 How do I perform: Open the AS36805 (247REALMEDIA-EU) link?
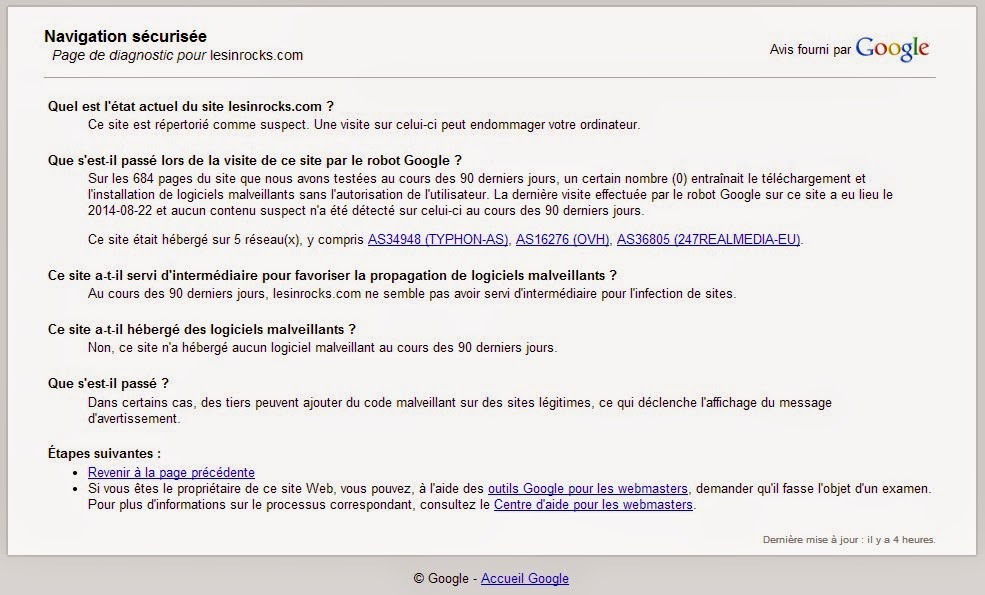(709, 239)
